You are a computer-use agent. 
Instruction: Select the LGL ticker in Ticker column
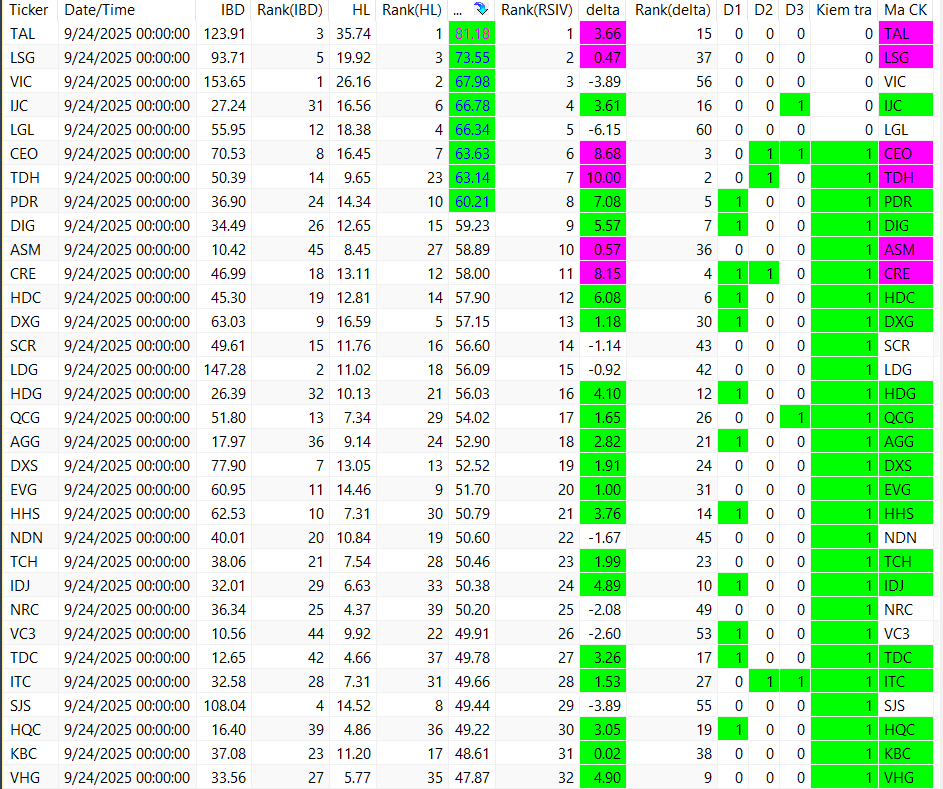click(x=22, y=130)
